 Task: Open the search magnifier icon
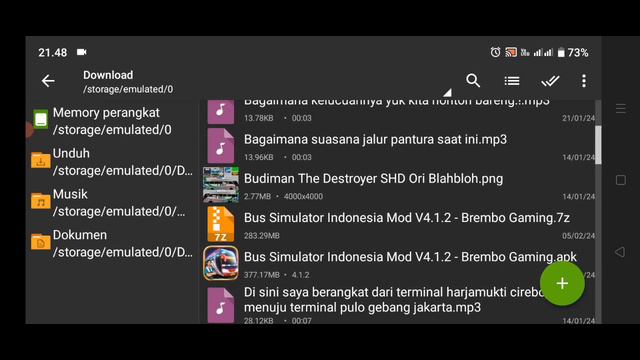(473, 81)
